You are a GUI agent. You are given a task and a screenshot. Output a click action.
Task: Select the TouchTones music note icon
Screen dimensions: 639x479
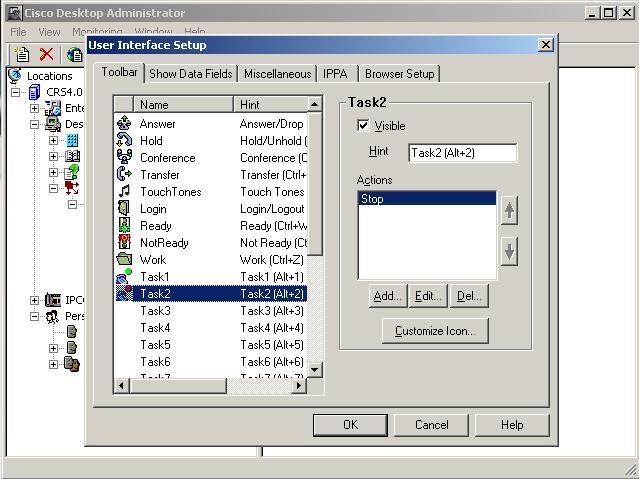pyautogui.click(x=124, y=191)
